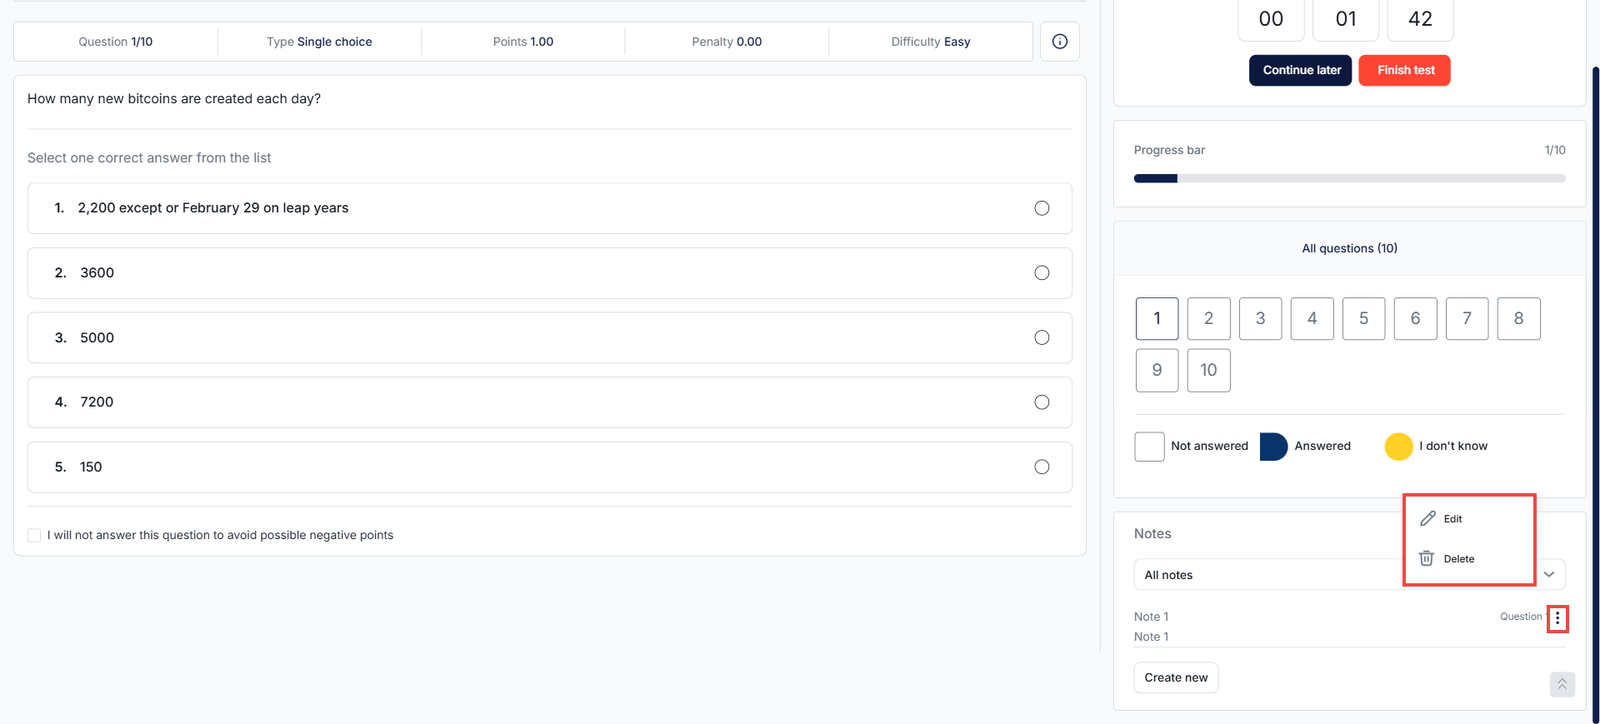Choose Delete from the note menu
1600x724 pixels.
(x=1458, y=559)
